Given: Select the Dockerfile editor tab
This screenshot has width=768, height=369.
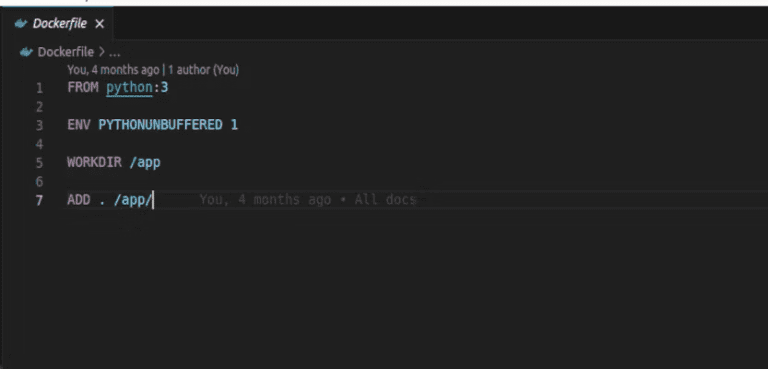Looking at the screenshot, I should (57, 24).
